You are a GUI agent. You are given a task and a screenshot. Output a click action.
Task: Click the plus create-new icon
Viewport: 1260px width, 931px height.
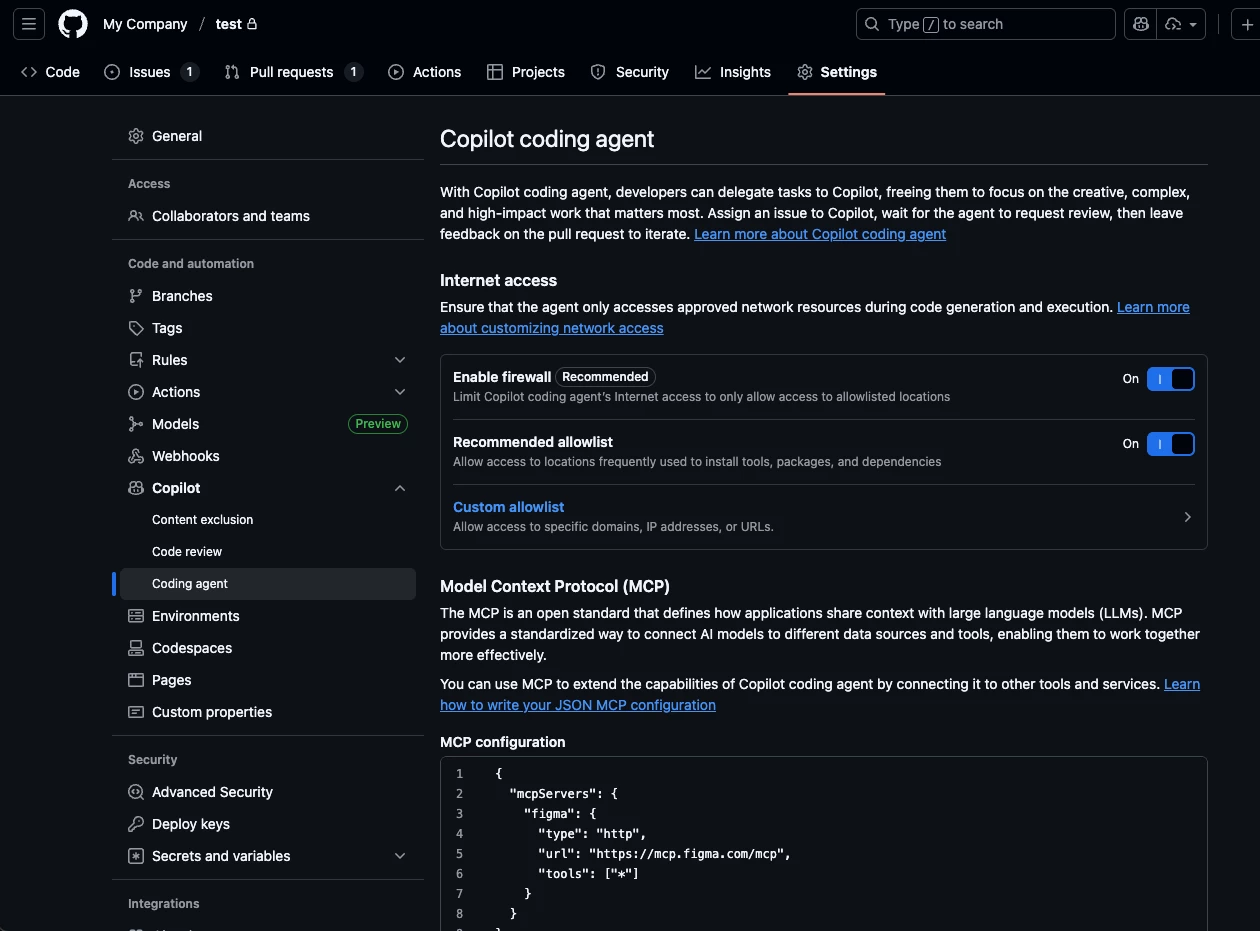[x=1246, y=24]
